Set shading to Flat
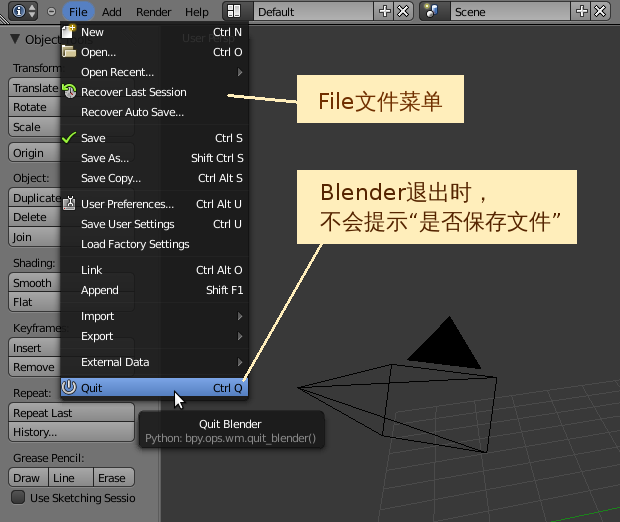 click(35, 302)
